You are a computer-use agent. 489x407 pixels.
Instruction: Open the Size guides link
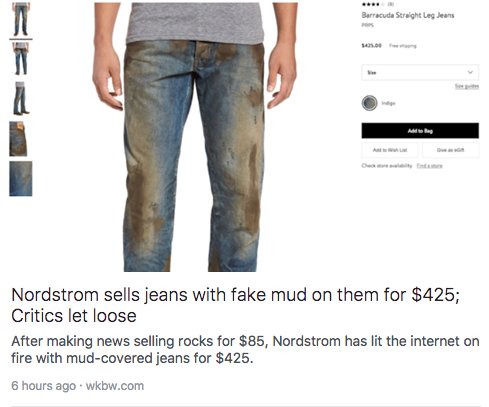(467, 86)
